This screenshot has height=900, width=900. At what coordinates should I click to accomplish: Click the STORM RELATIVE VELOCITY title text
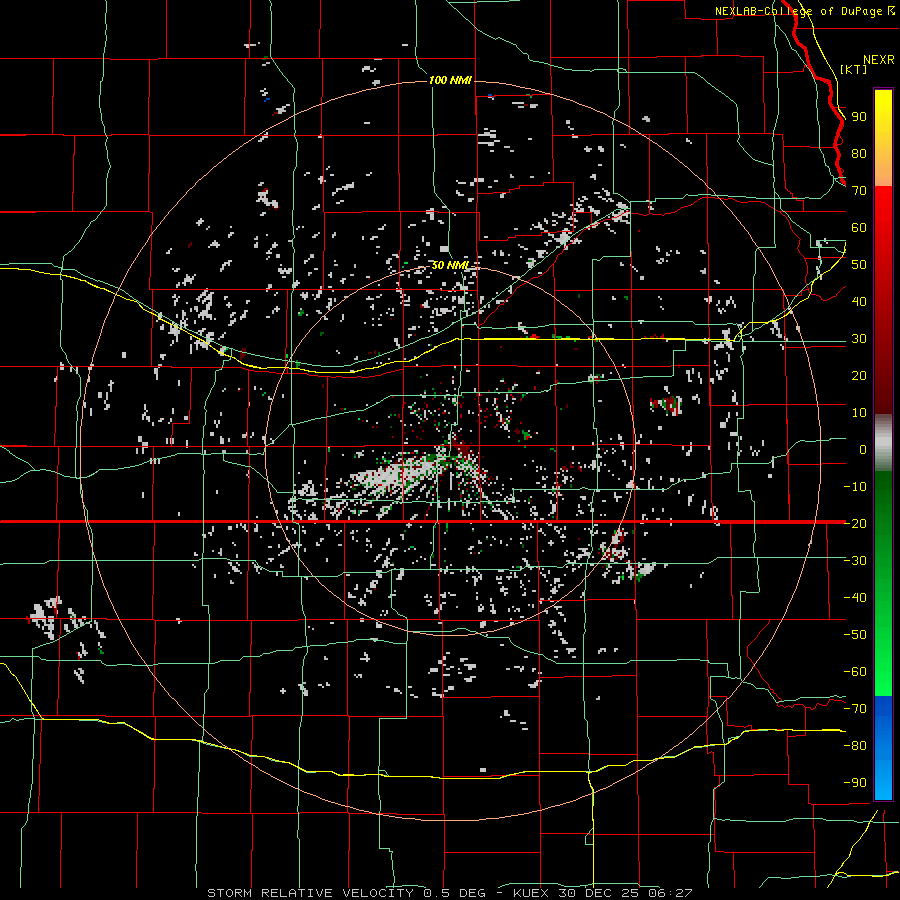[x=309, y=893]
